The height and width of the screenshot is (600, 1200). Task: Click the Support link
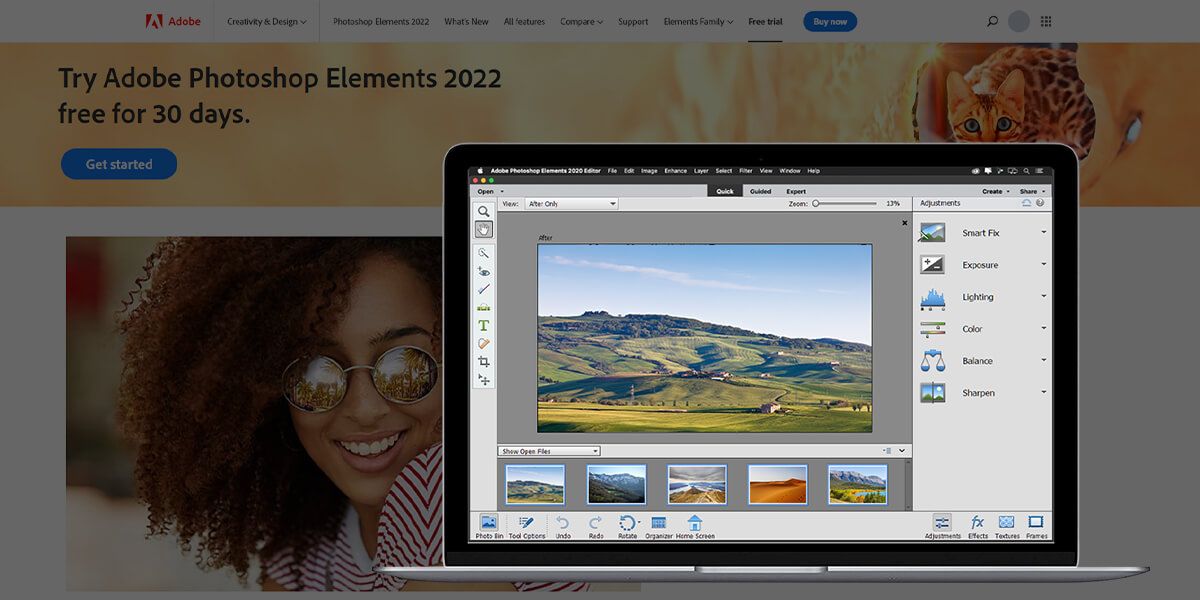pos(633,21)
